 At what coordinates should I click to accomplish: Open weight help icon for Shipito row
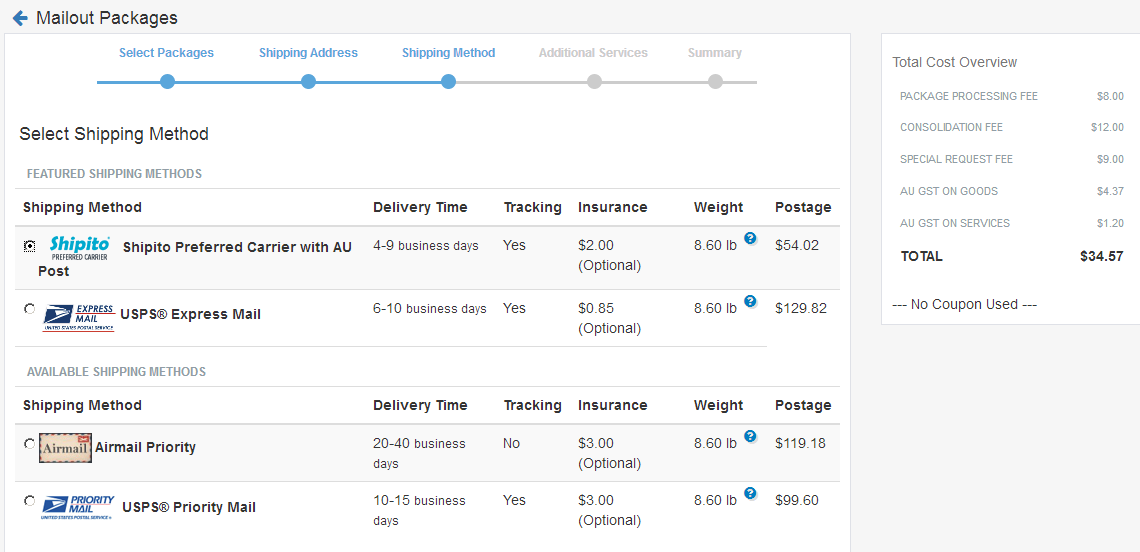(x=750, y=238)
